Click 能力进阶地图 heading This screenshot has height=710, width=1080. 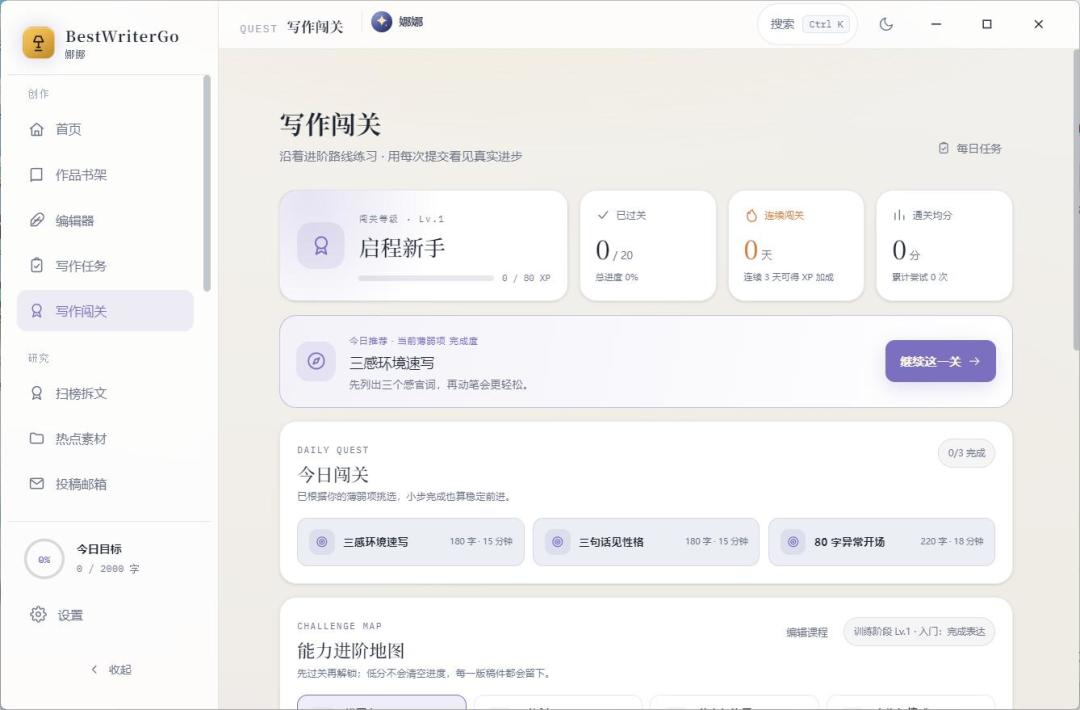pos(351,651)
